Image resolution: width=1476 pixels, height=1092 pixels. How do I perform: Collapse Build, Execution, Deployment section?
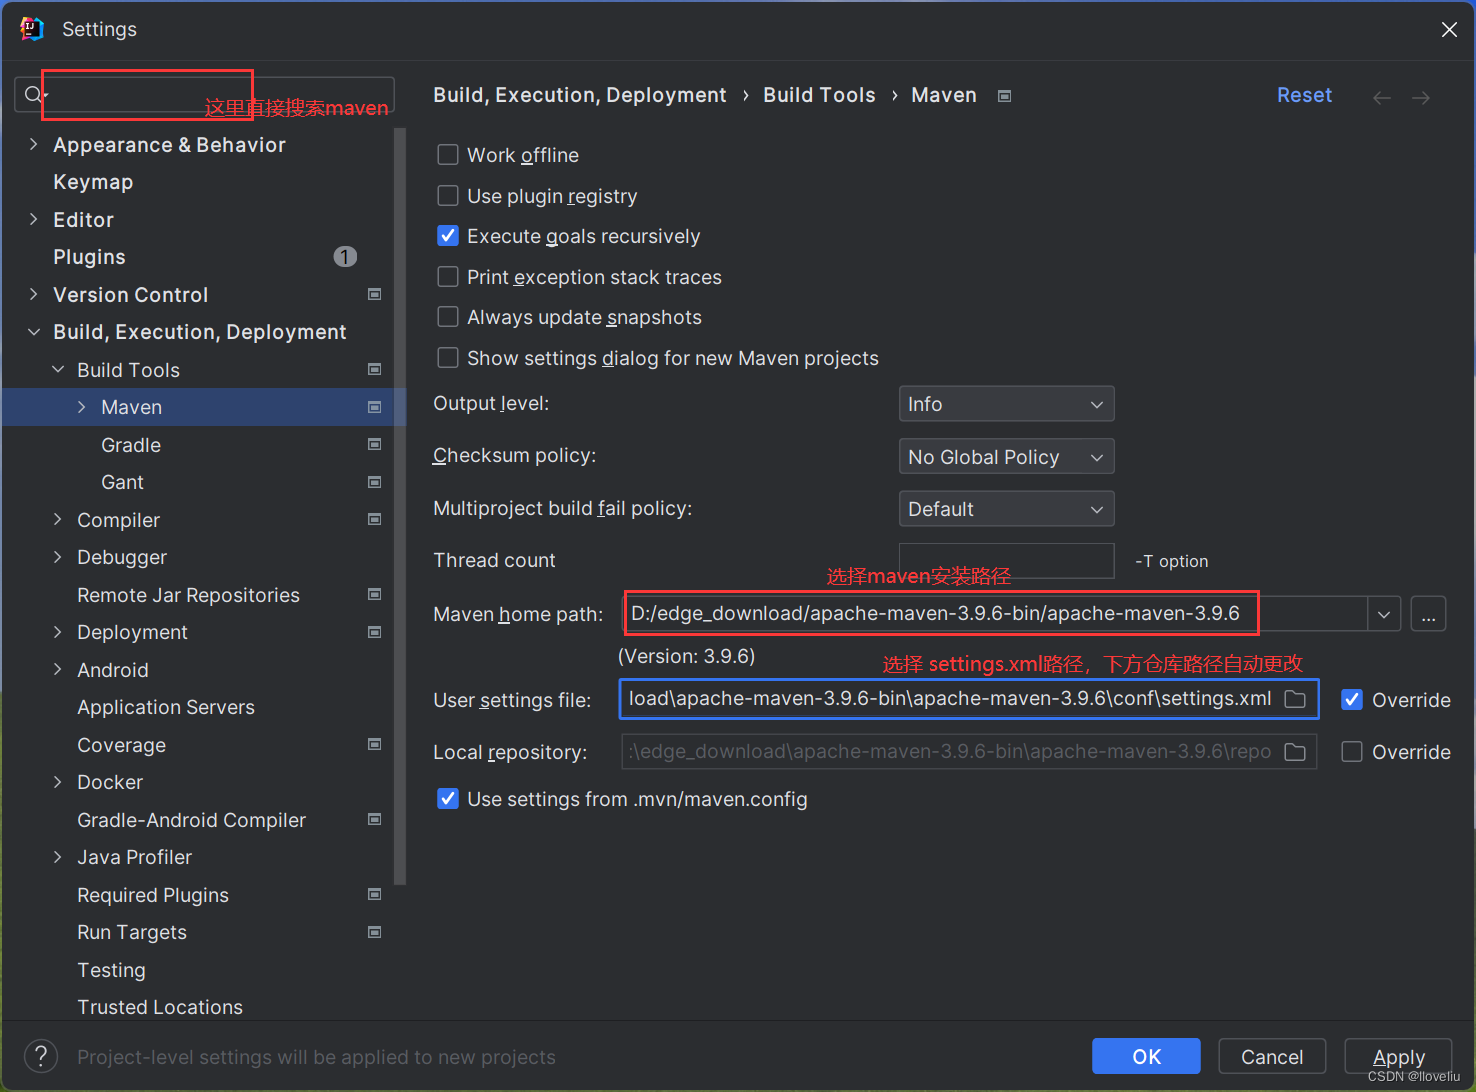pos(34,332)
